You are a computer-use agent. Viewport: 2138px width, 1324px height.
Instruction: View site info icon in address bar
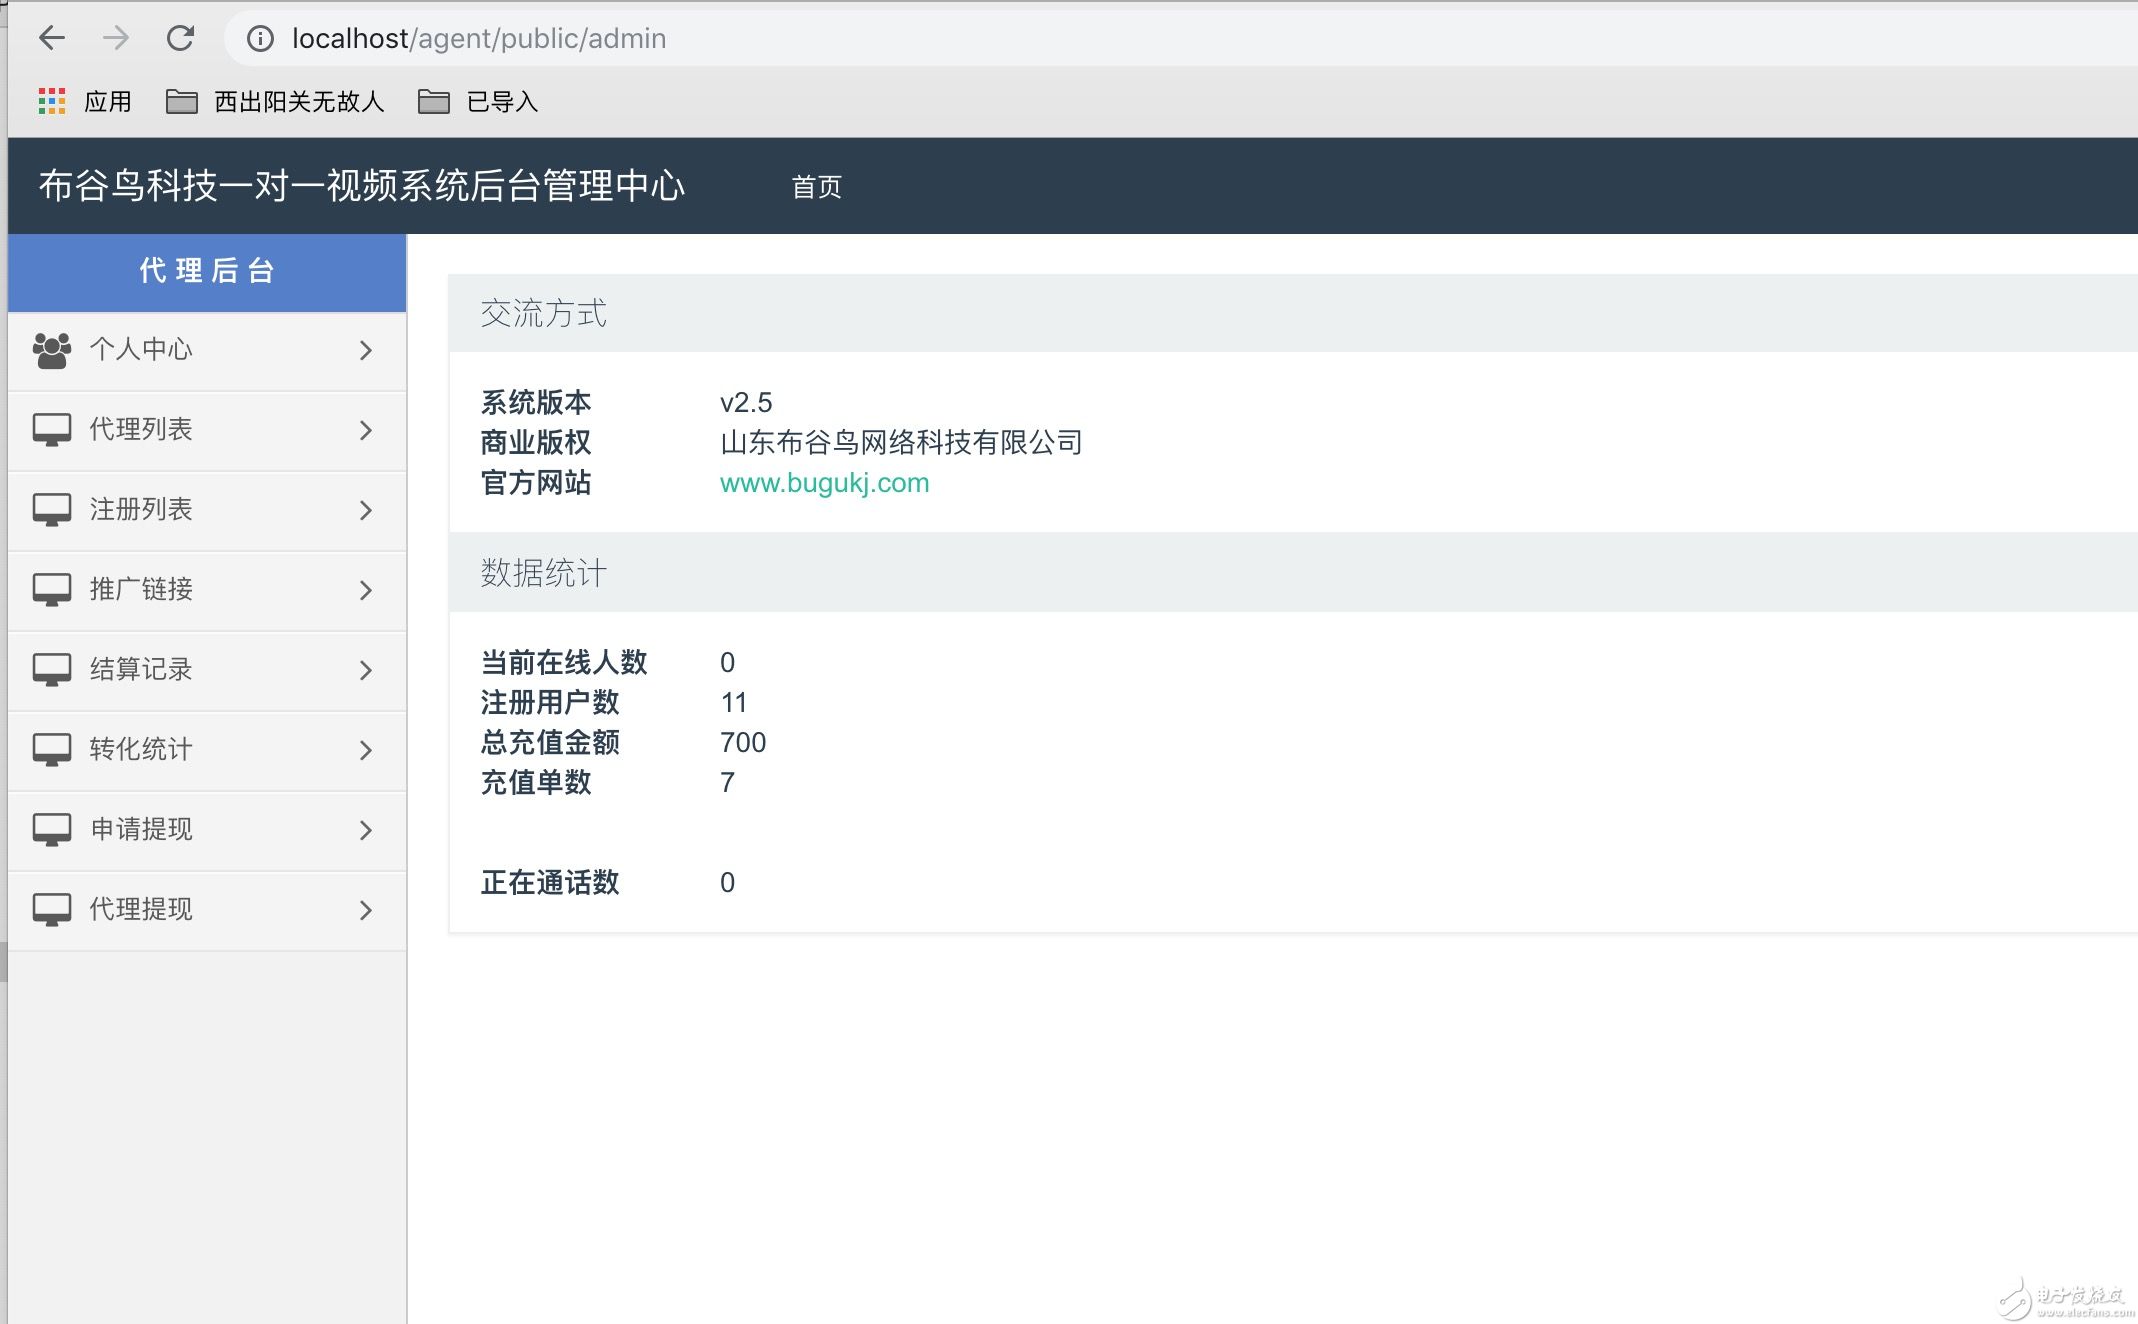coord(260,39)
